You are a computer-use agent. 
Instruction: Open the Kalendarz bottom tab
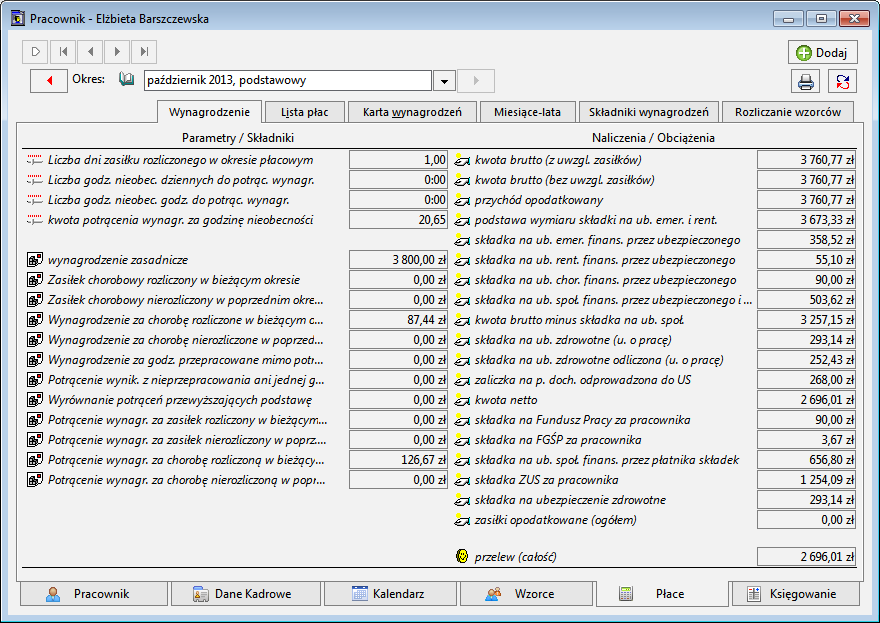[x=390, y=594]
